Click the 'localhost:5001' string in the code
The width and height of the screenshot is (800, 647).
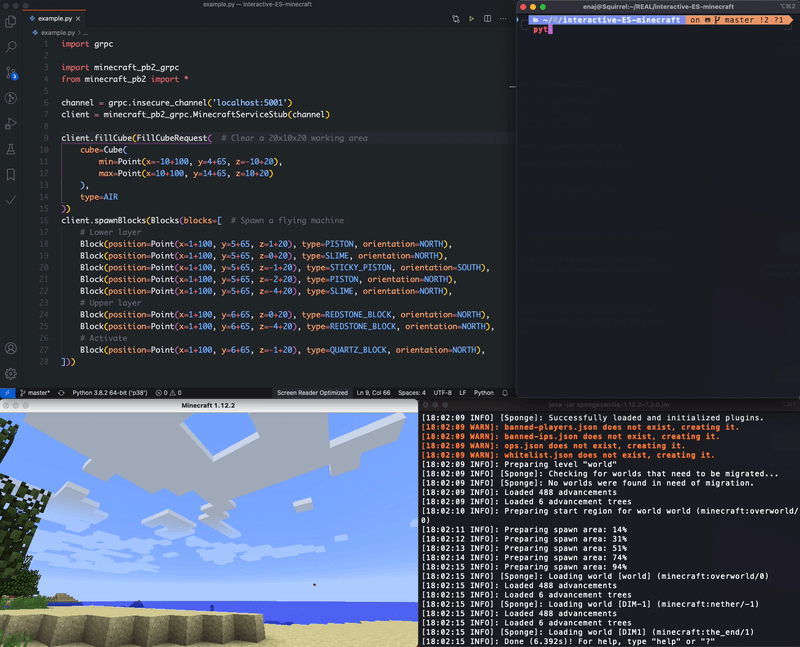pyautogui.click(x=250, y=103)
